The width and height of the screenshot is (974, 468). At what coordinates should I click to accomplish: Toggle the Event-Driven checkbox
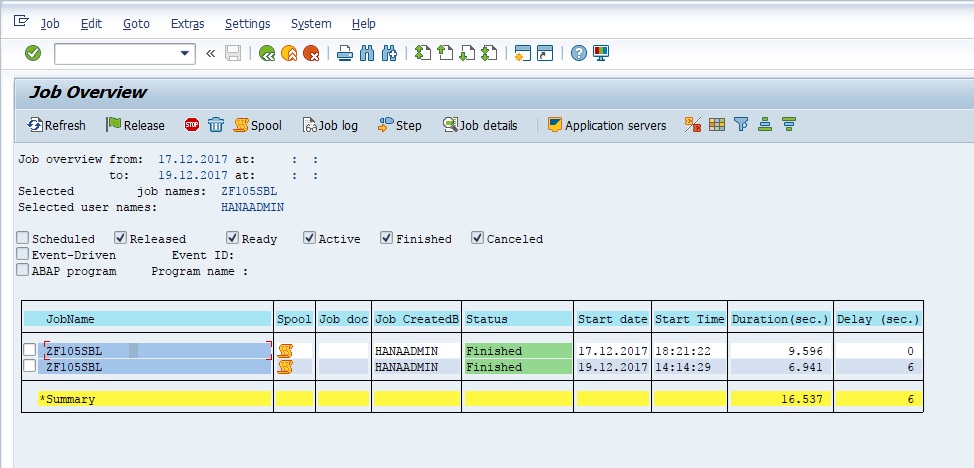tap(23, 254)
